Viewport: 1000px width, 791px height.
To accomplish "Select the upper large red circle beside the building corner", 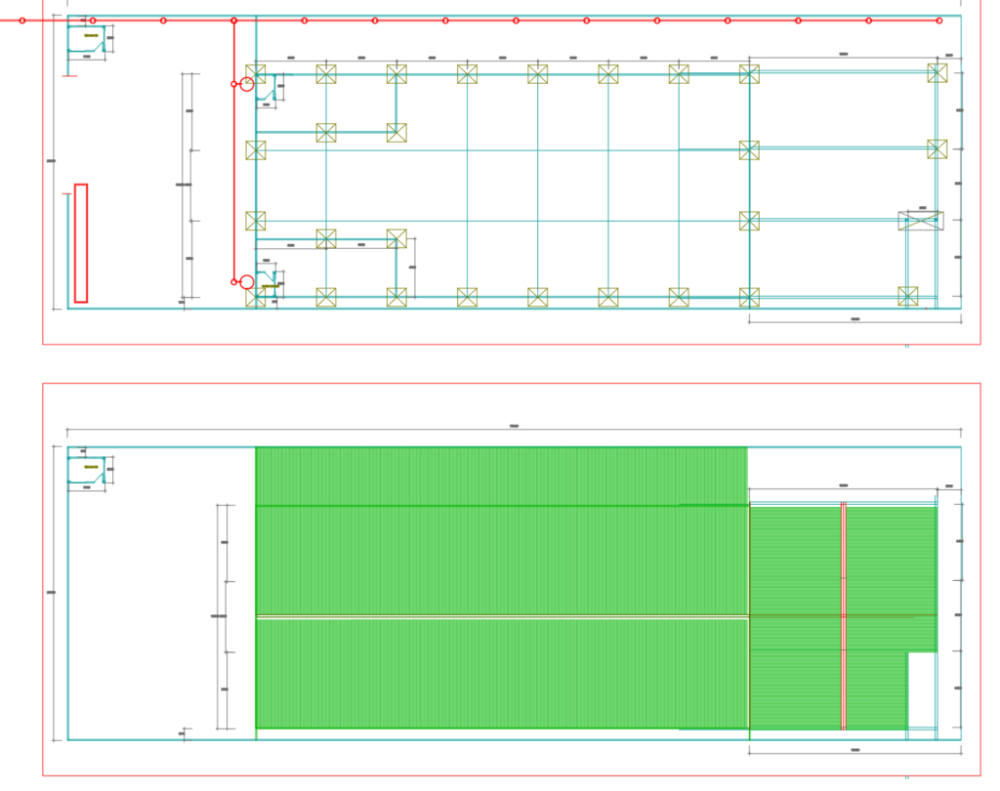I will coord(247,84).
